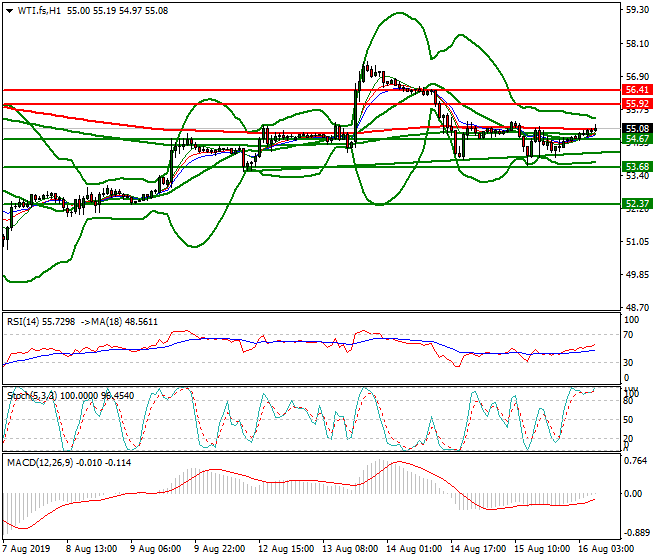
Task: Select the WTI.fs,H1 symbol title text
Action: click(x=39, y=11)
